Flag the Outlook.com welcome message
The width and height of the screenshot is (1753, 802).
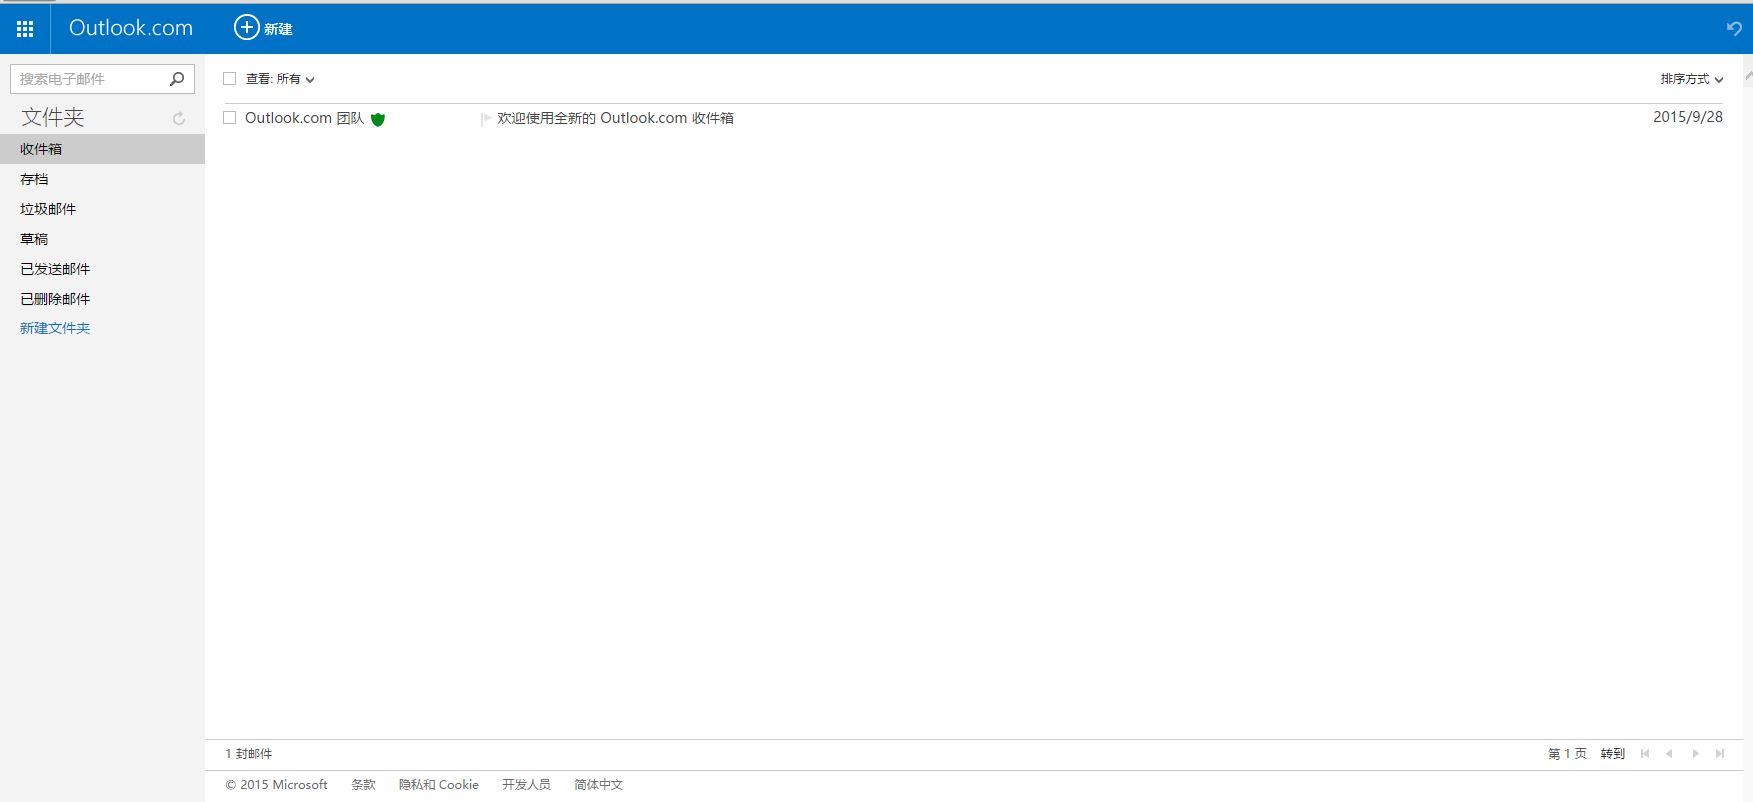[x=486, y=119]
